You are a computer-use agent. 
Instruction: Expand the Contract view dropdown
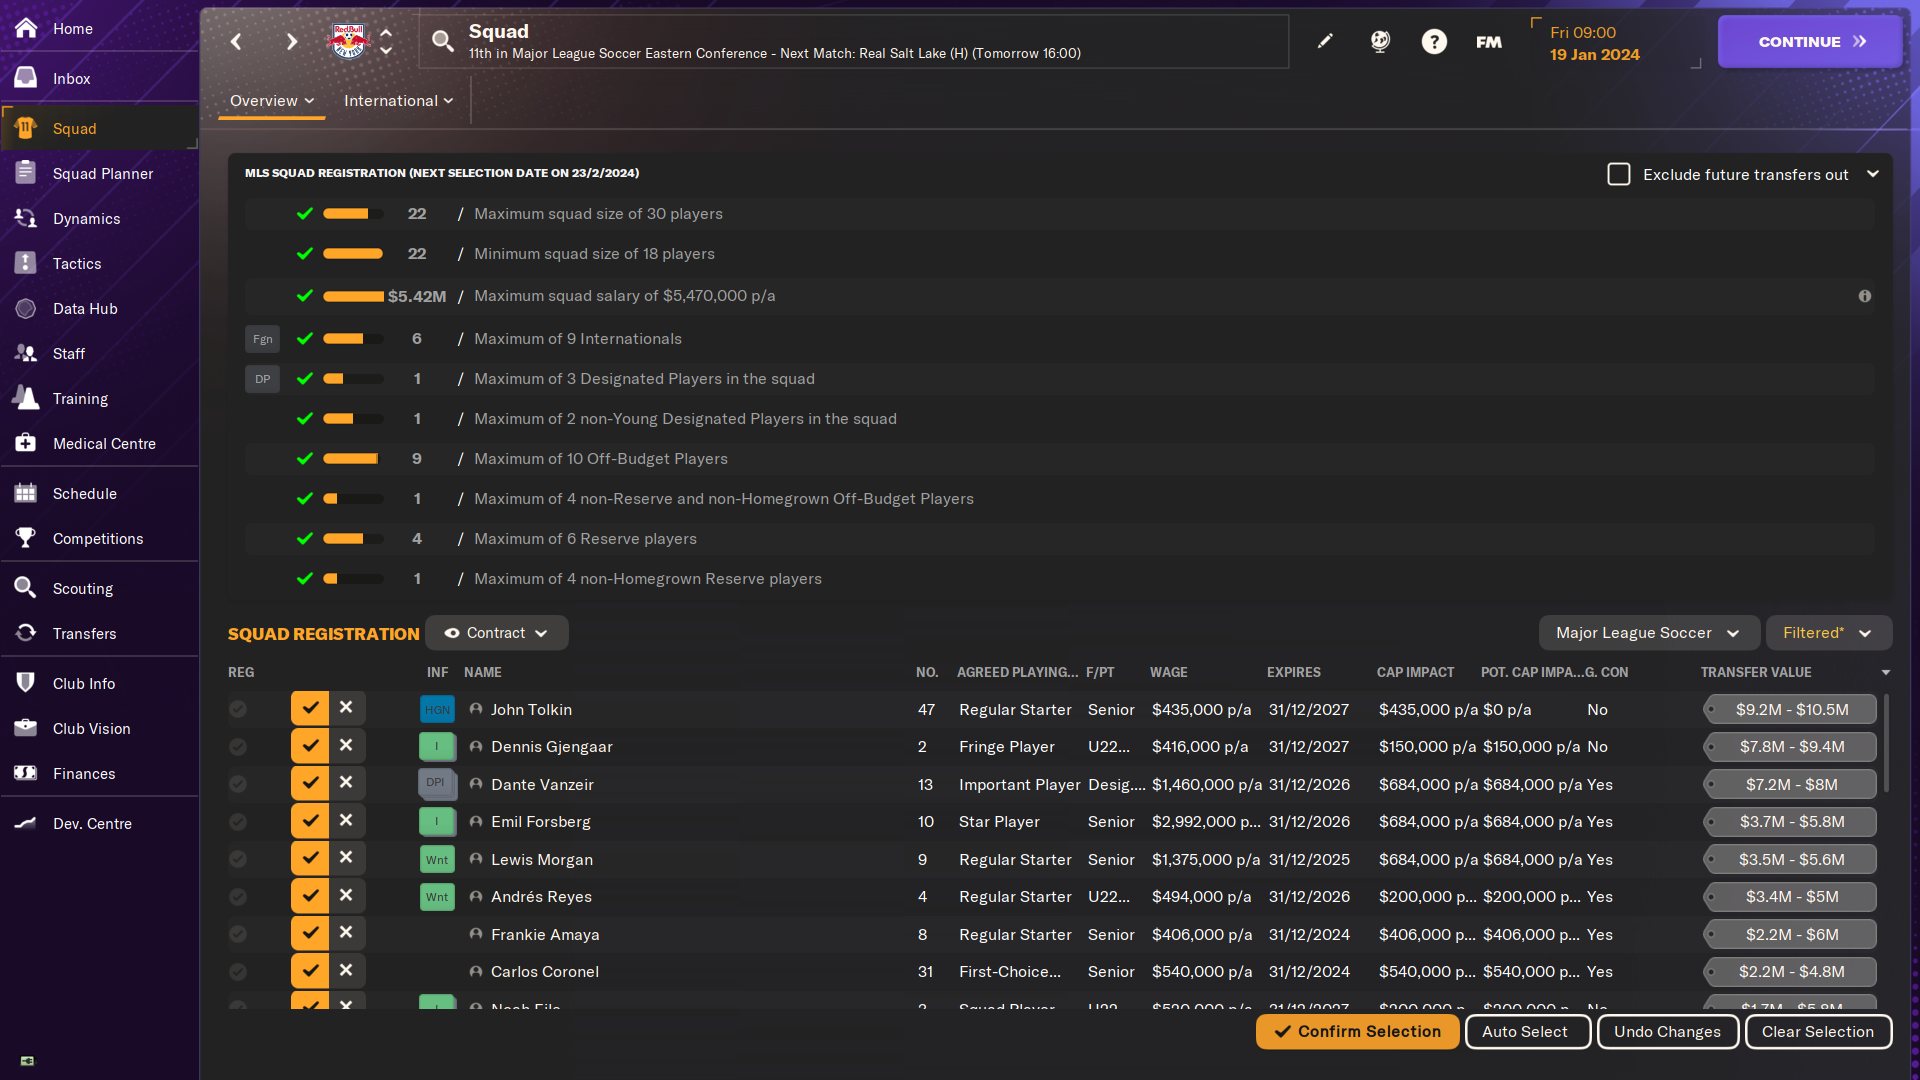coord(497,633)
